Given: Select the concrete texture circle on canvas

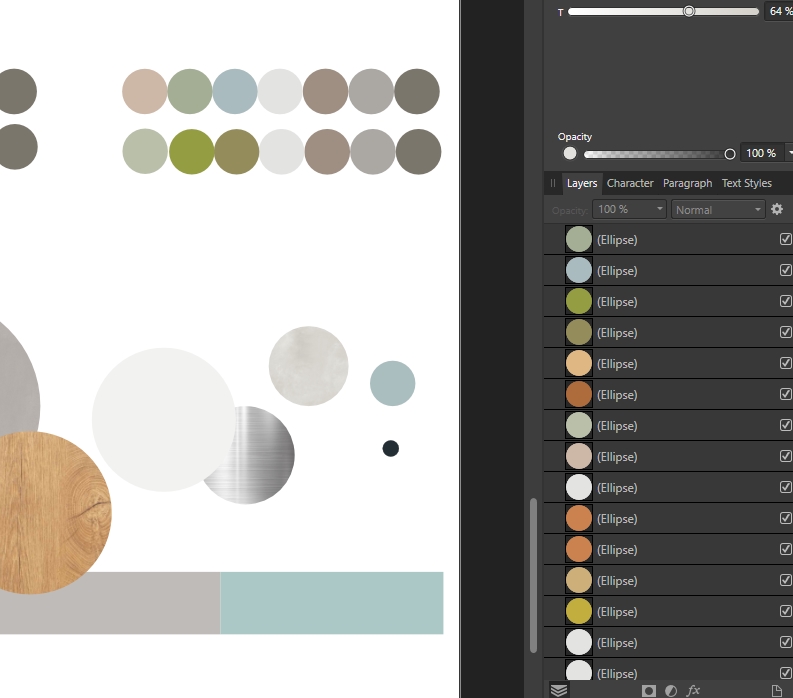Looking at the screenshot, I should (309, 366).
